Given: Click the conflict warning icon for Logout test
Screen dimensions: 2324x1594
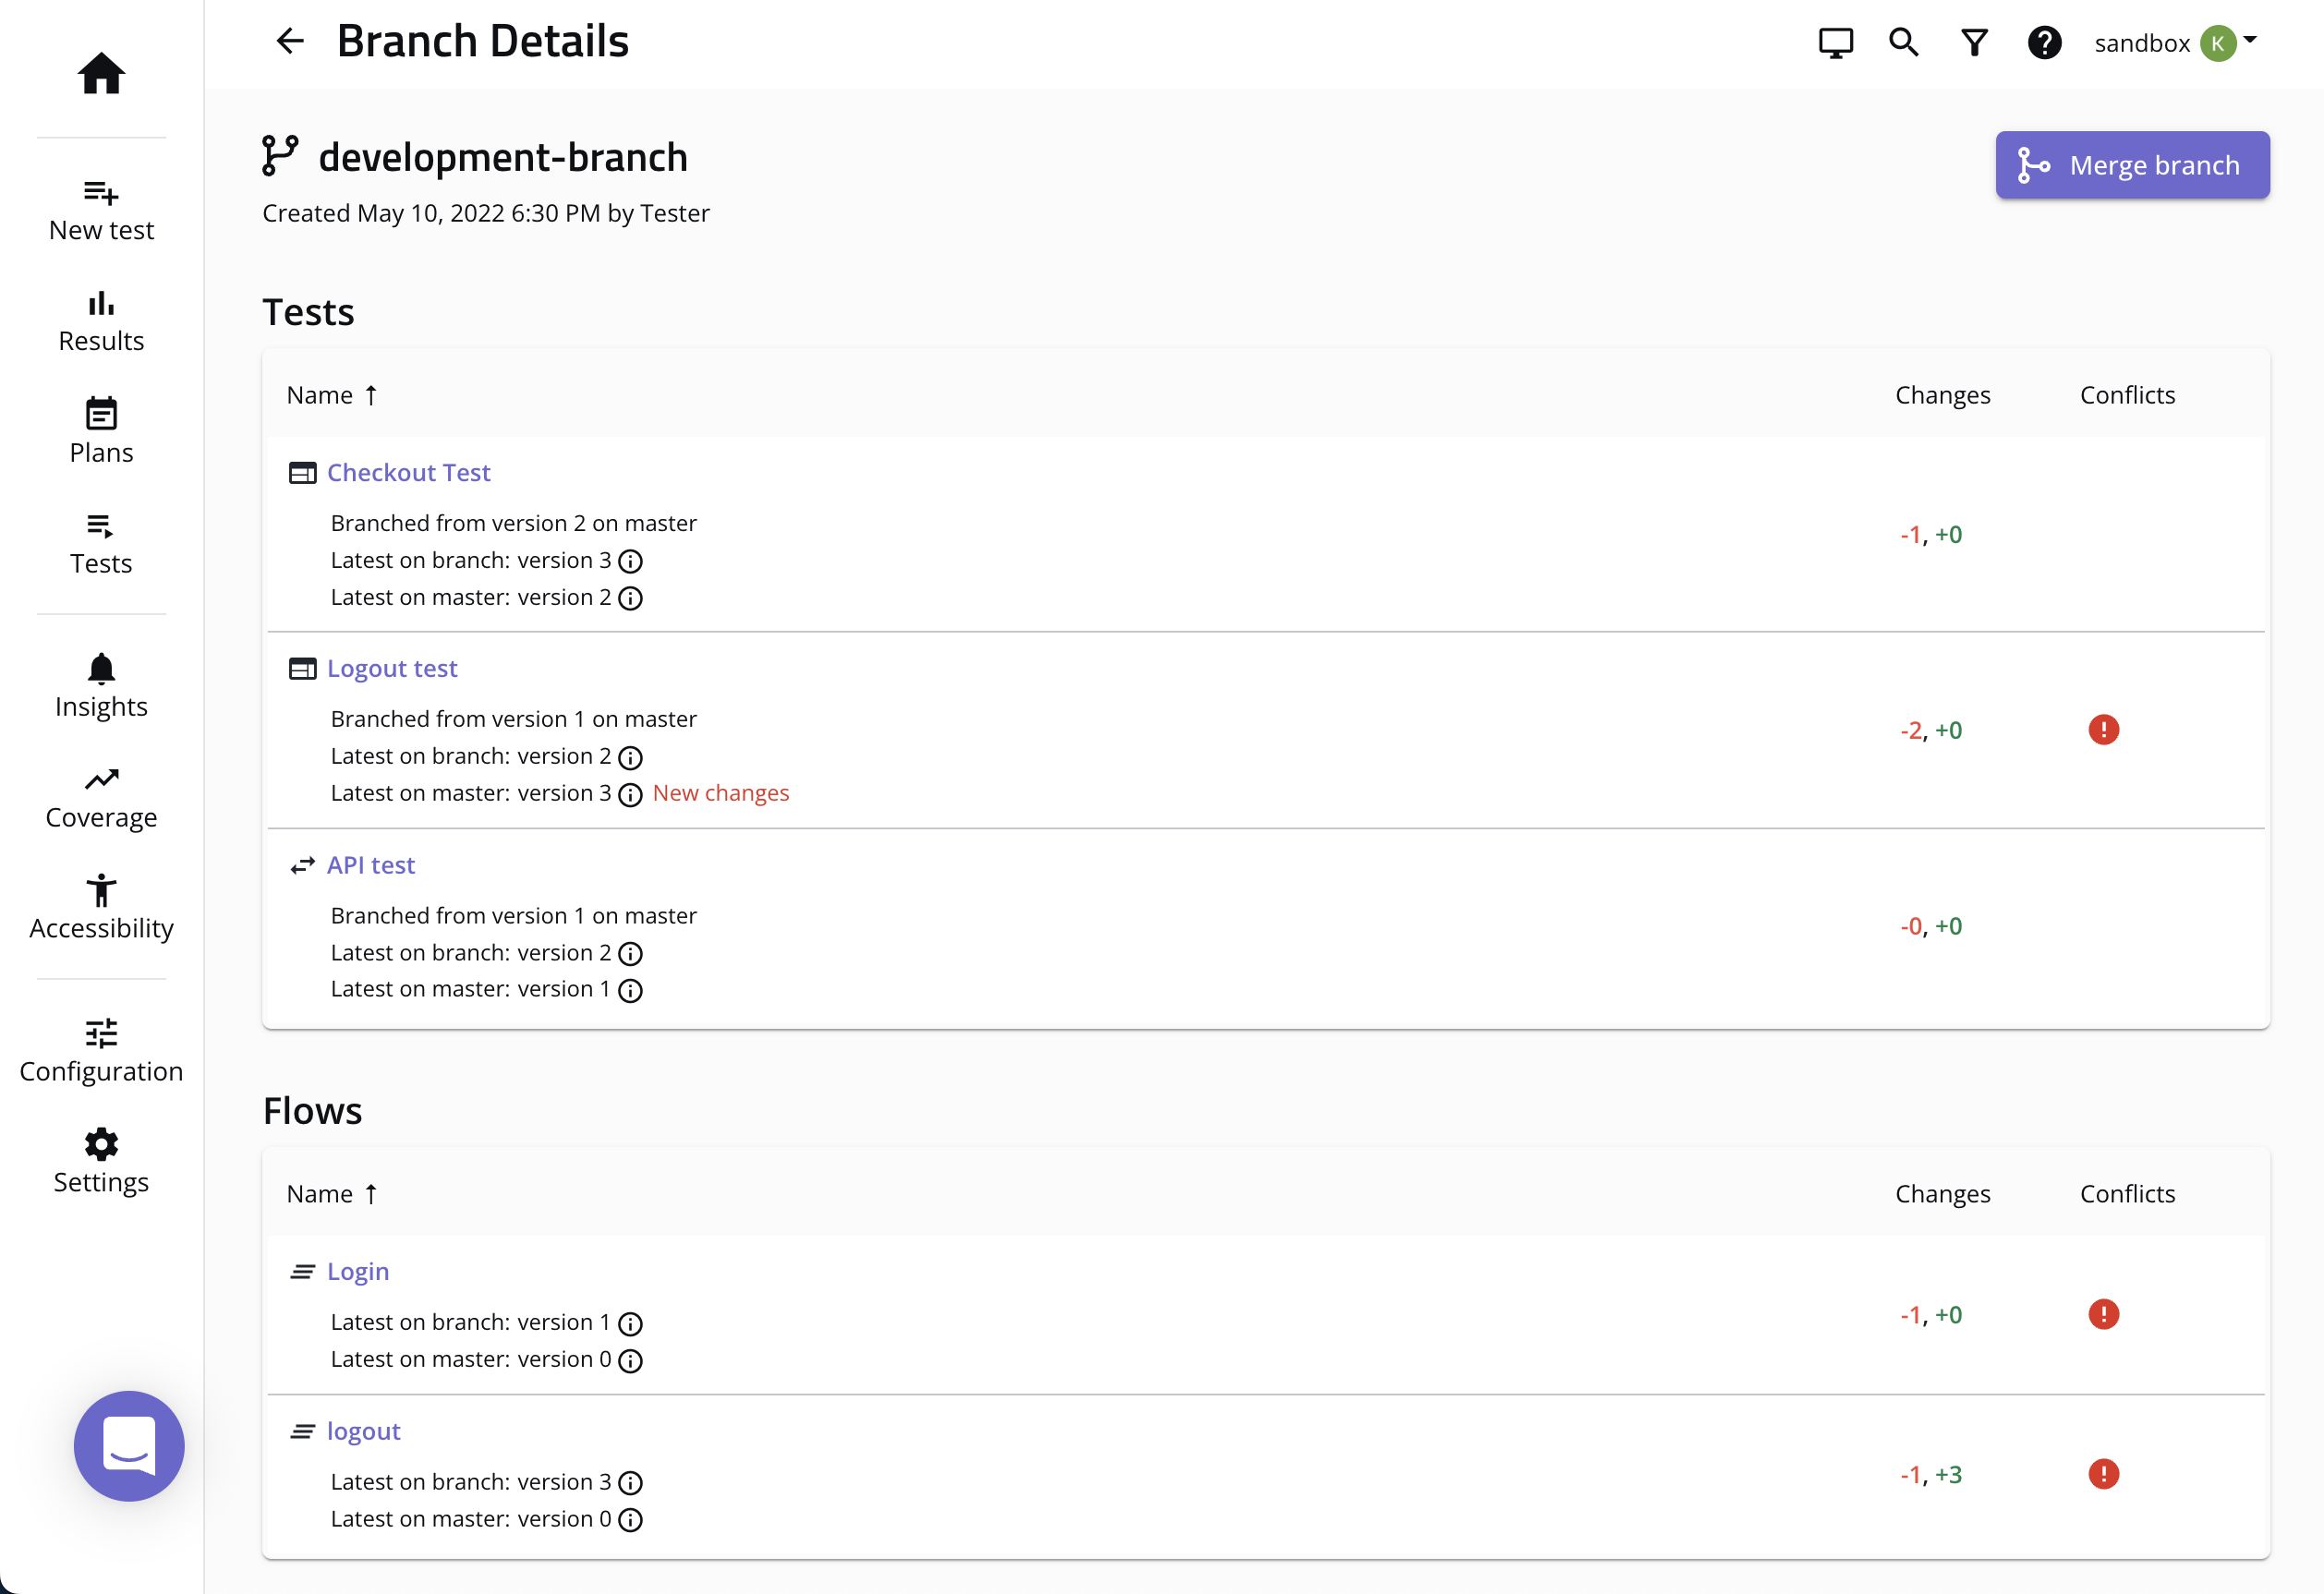Looking at the screenshot, I should pos(2103,730).
